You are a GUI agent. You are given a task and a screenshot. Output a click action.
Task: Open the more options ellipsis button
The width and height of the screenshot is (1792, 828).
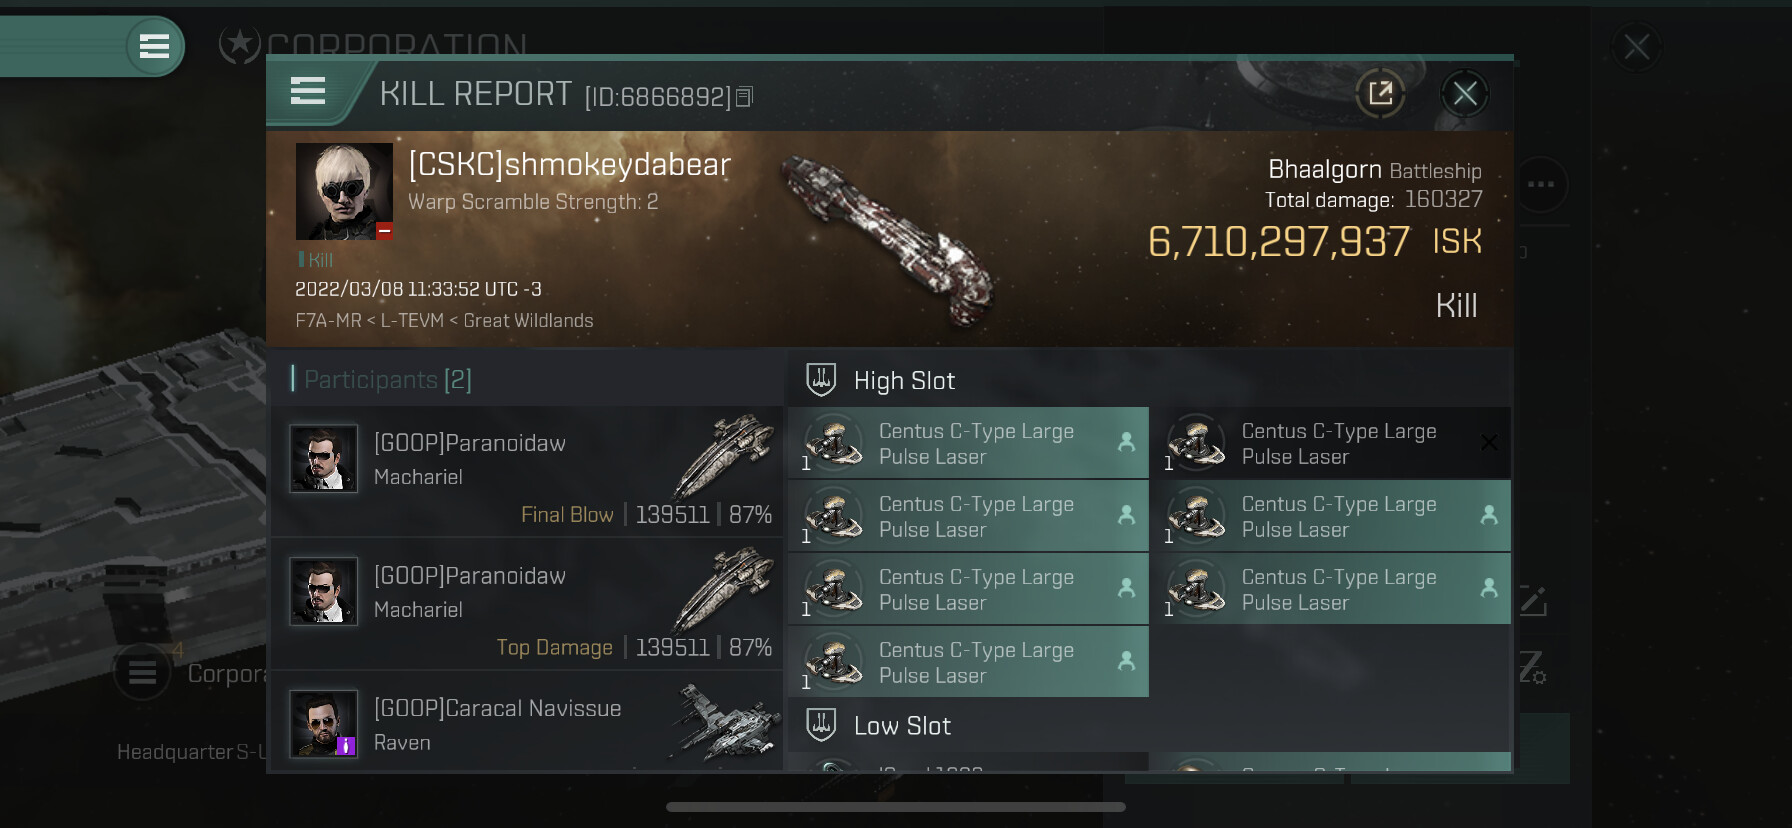tap(1541, 184)
